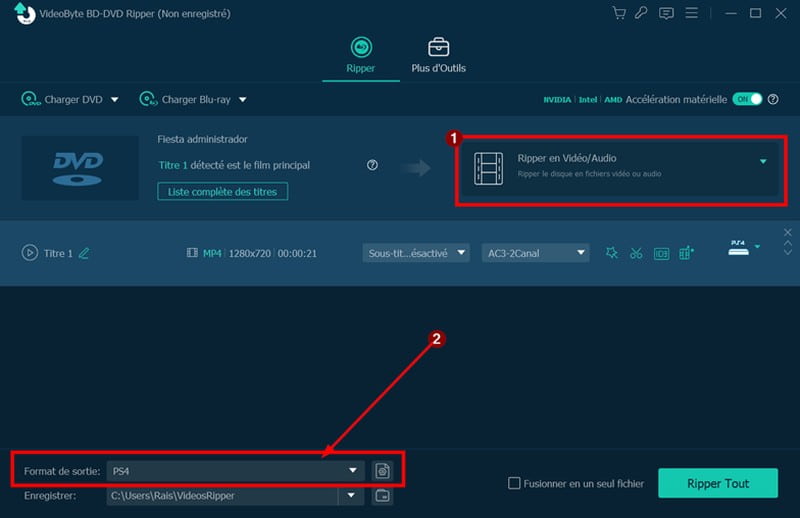Viewport: 800px width, 518px height.
Task: Open the output folder icon
Action: pos(383,496)
